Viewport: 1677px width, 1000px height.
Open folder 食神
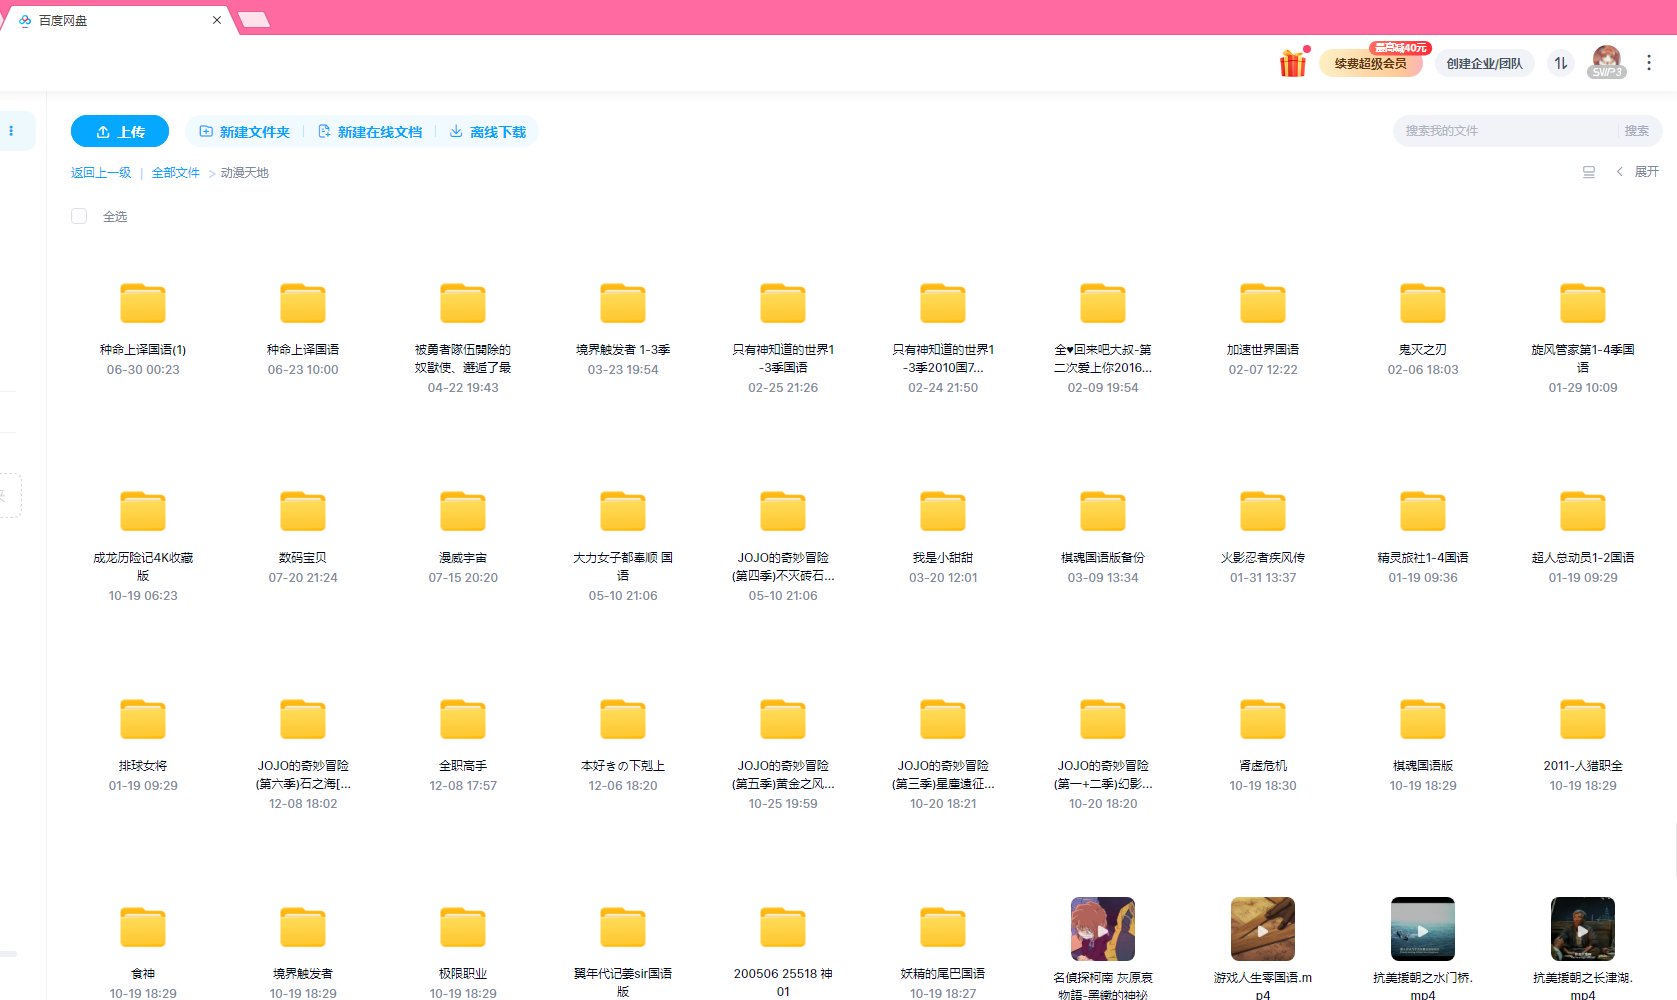[x=143, y=928]
